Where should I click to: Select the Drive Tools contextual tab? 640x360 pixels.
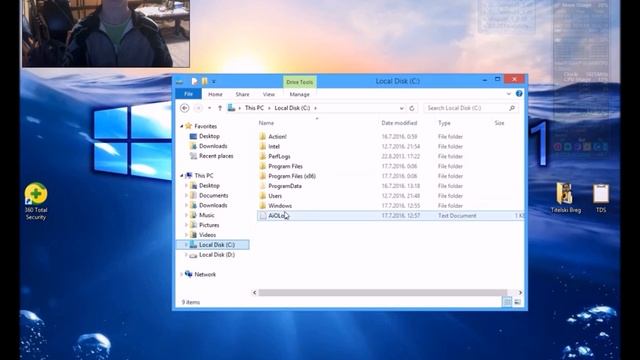299,82
